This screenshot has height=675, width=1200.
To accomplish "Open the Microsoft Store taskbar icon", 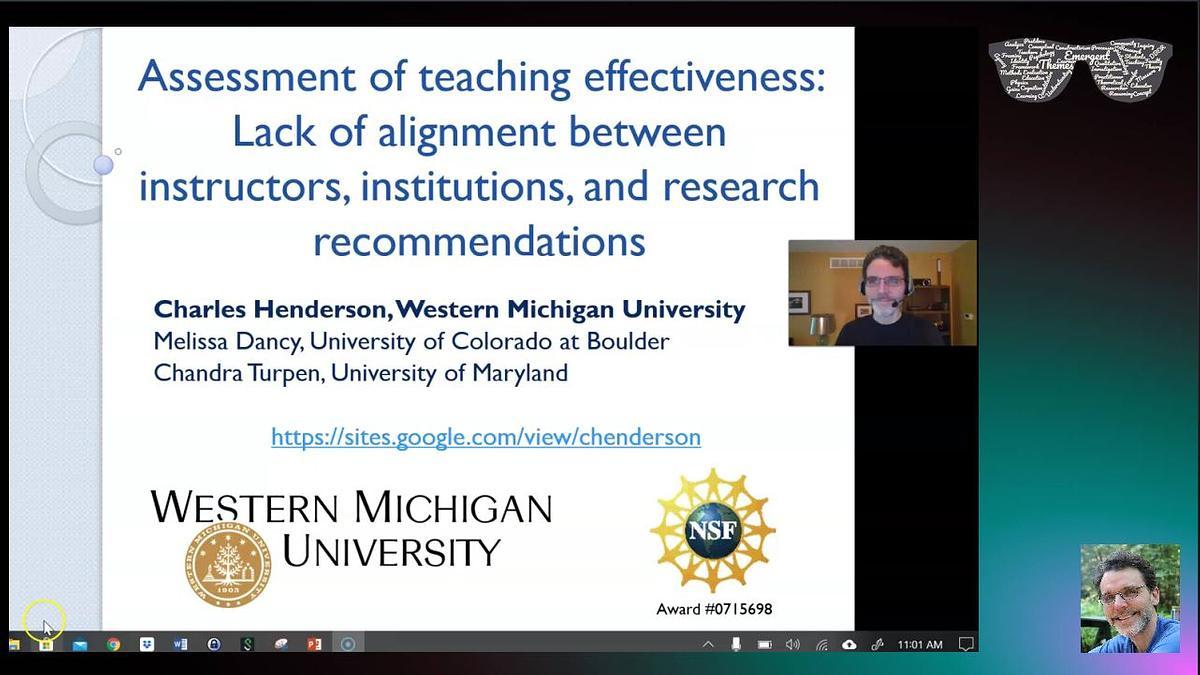I will tap(46, 645).
